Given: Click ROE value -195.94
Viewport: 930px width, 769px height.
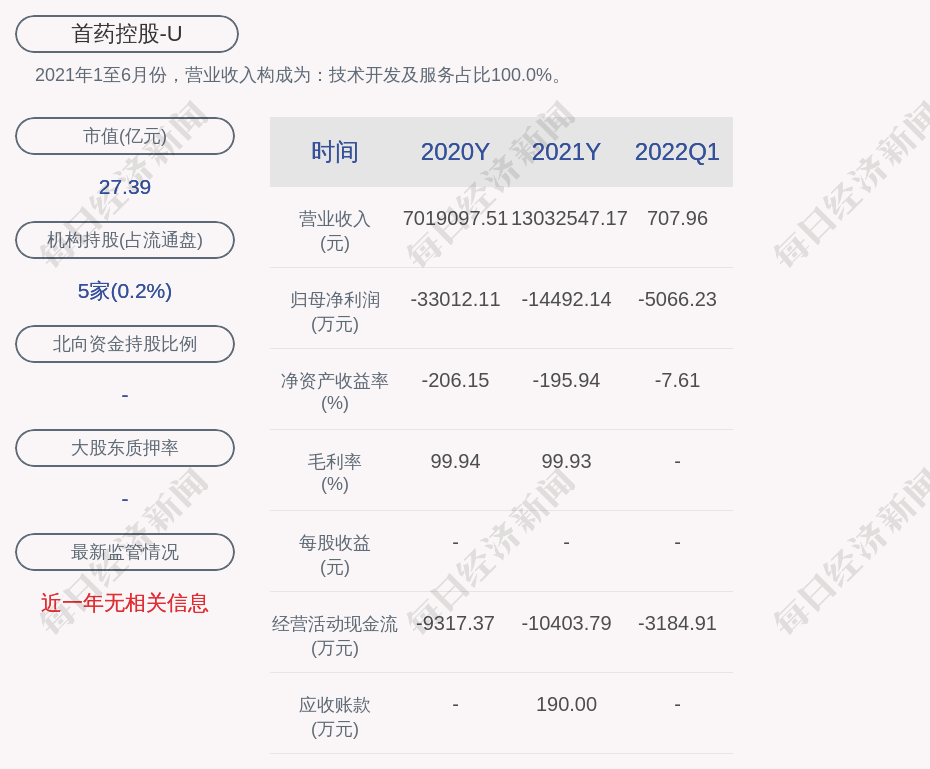Looking at the screenshot, I should pos(566,380).
